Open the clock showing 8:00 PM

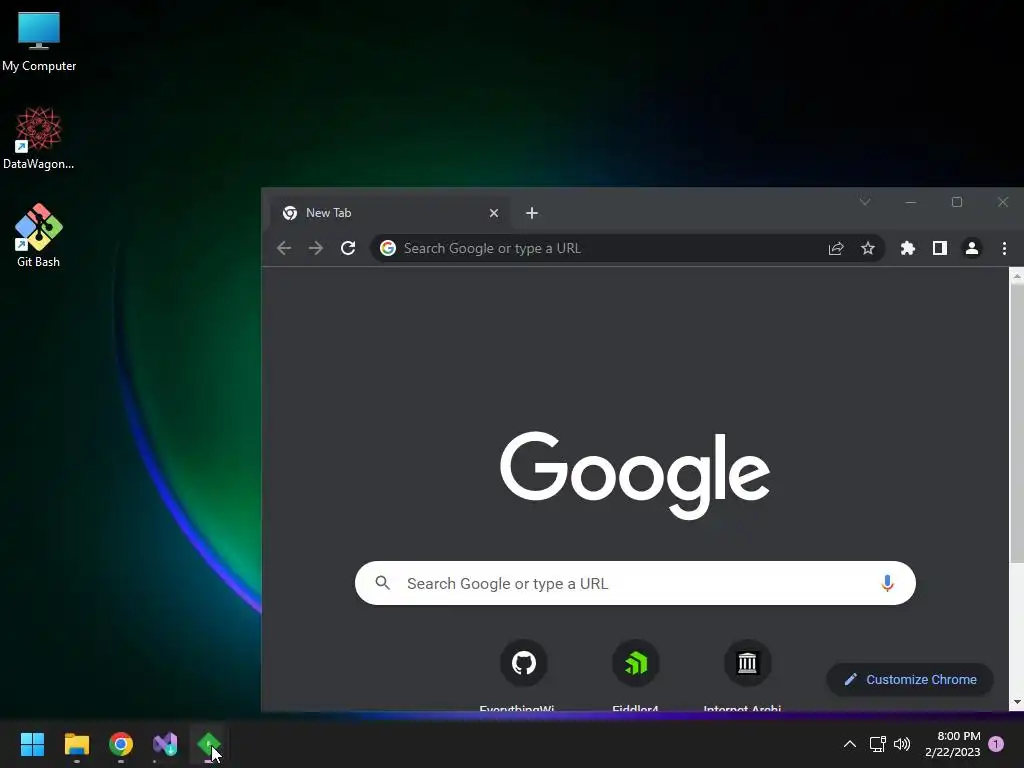point(953,744)
